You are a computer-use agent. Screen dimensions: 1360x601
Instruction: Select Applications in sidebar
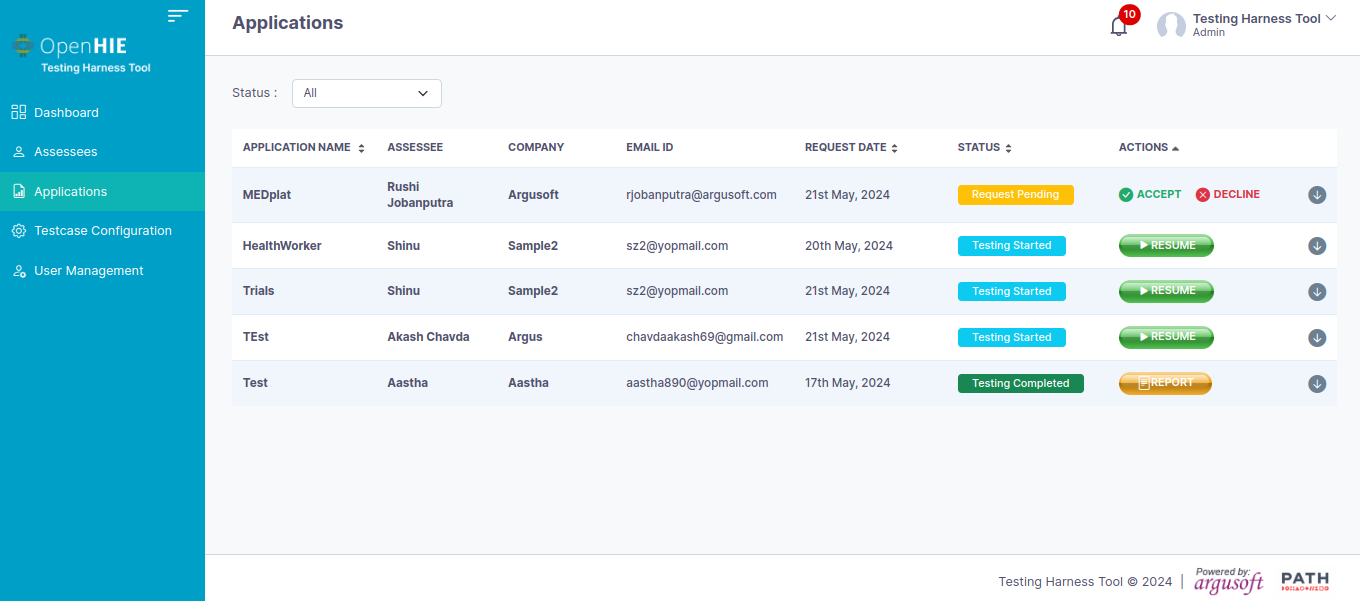coord(102,191)
